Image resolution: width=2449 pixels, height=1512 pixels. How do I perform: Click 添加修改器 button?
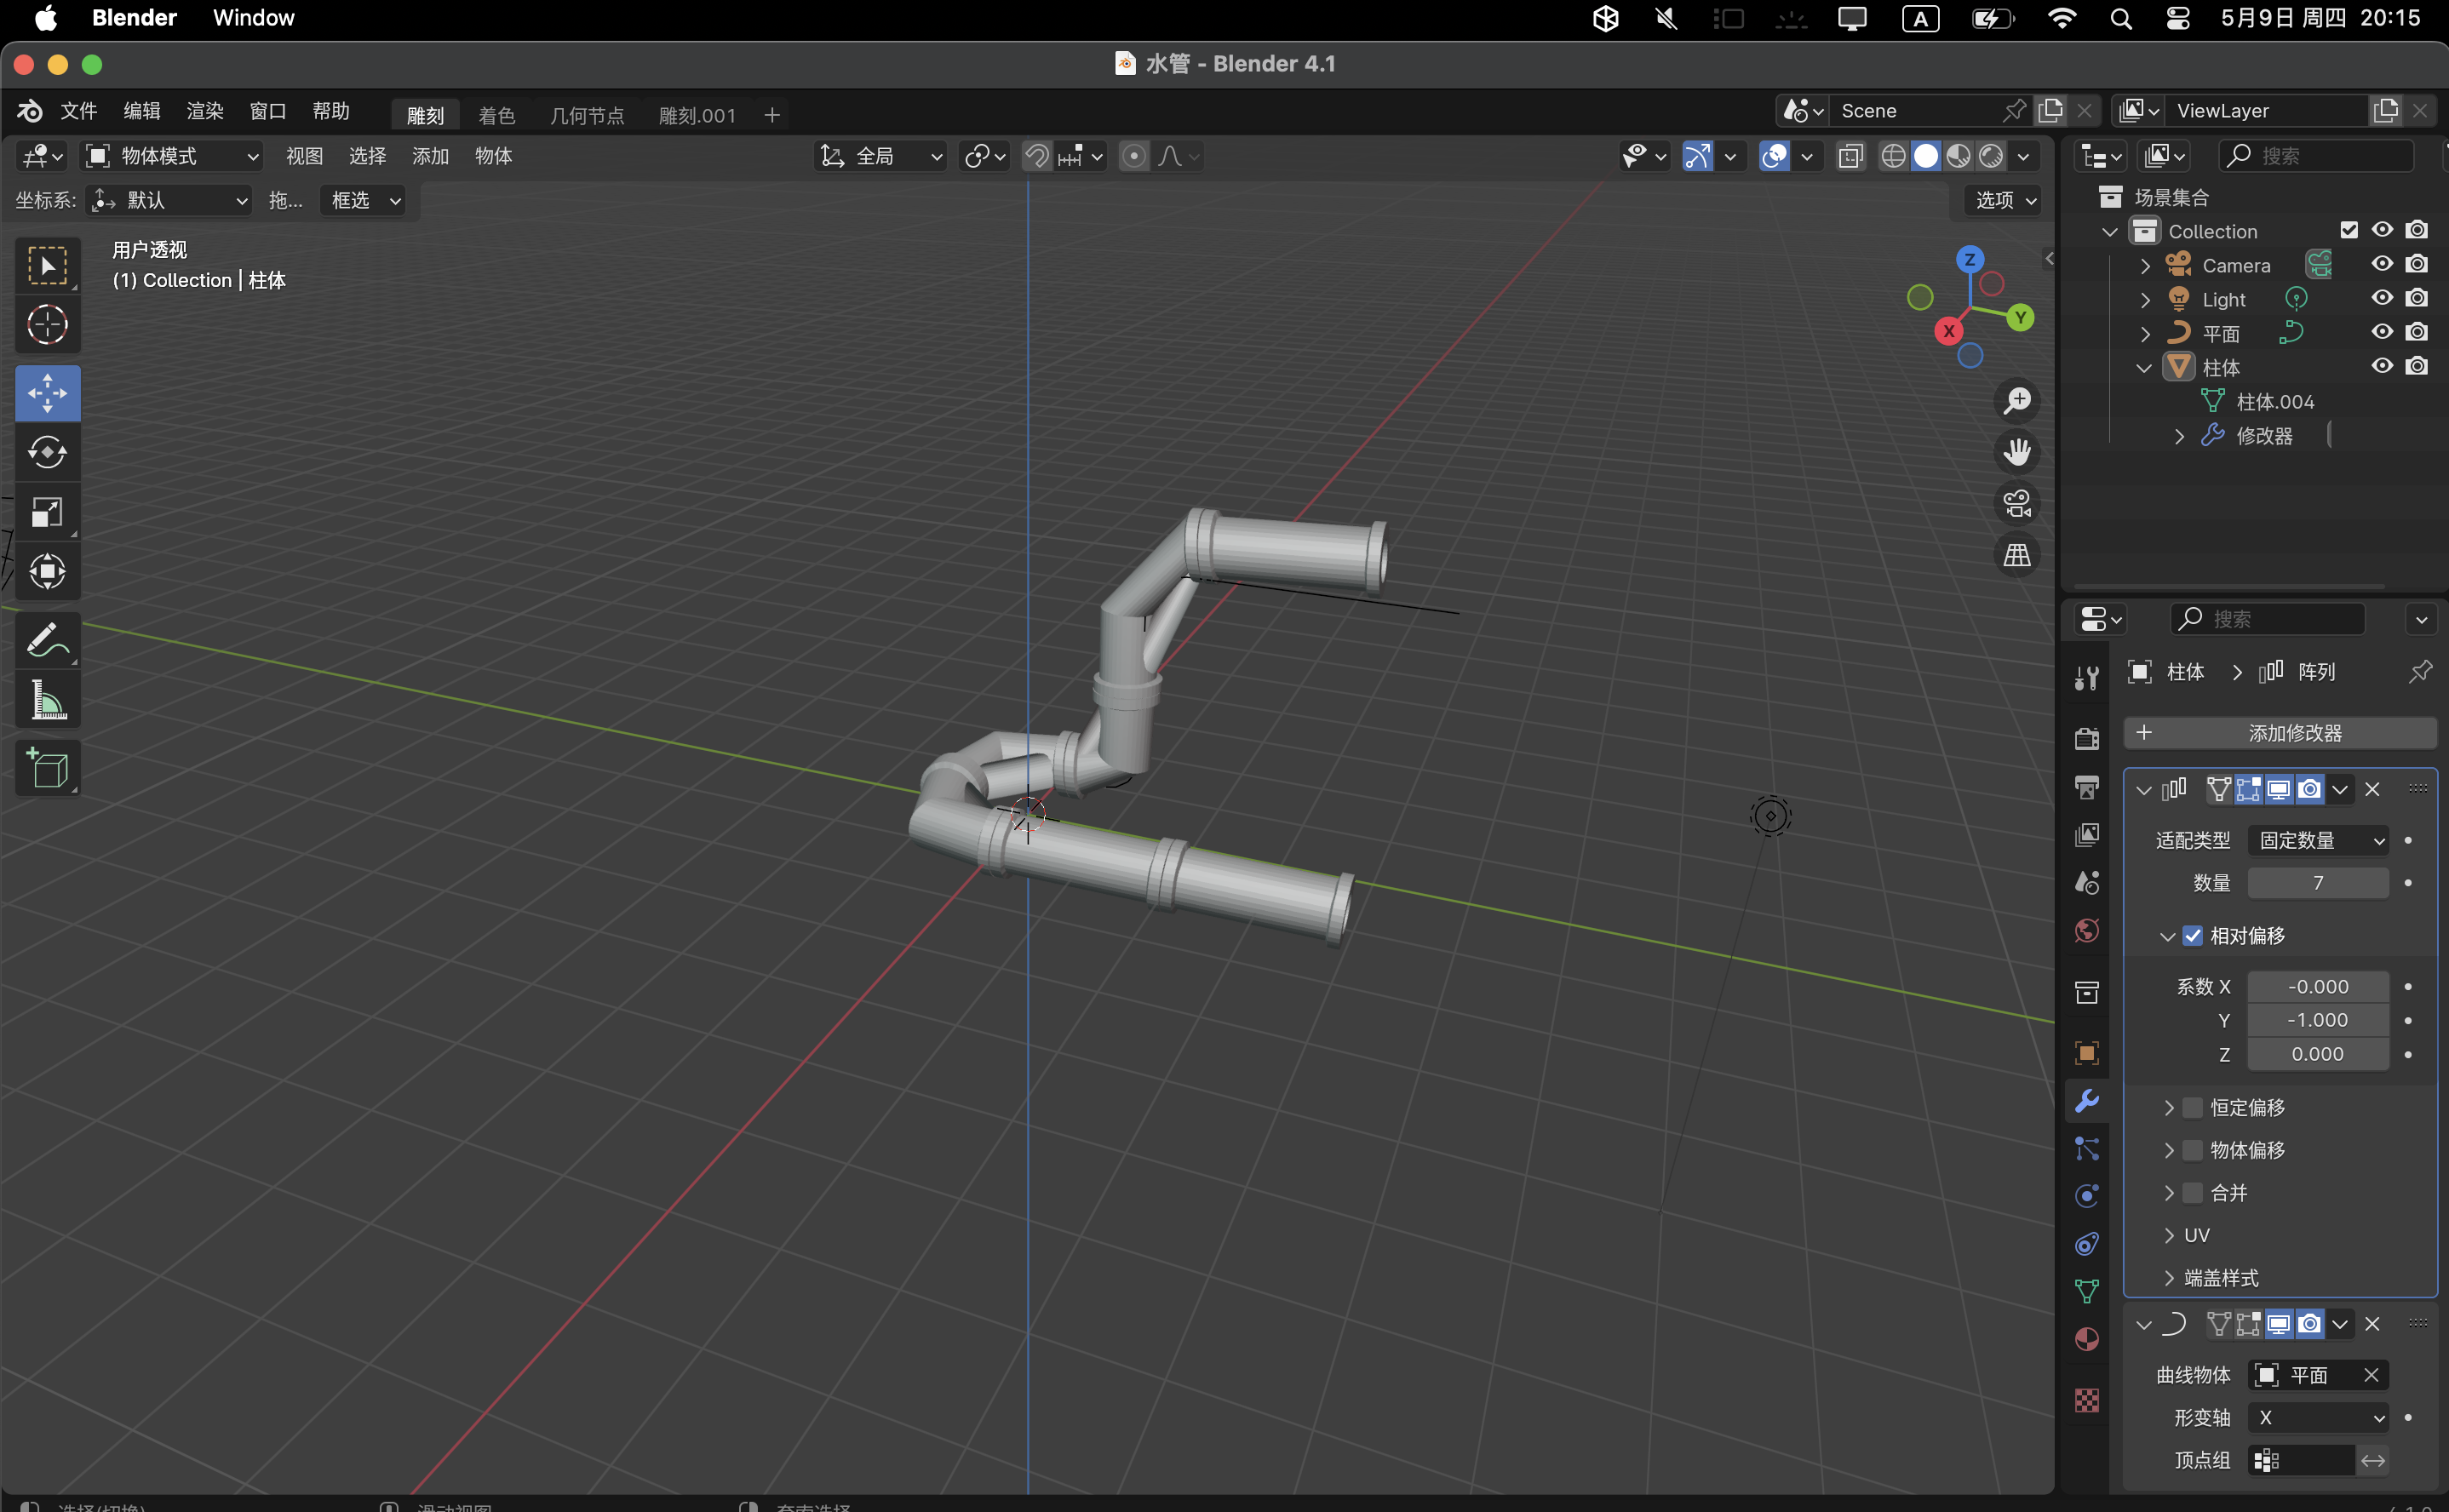[2280, 733]
